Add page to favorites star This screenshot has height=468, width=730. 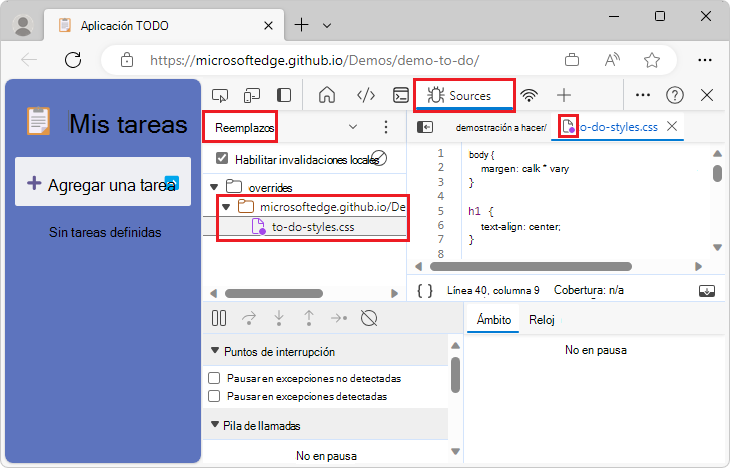(652, 60)
